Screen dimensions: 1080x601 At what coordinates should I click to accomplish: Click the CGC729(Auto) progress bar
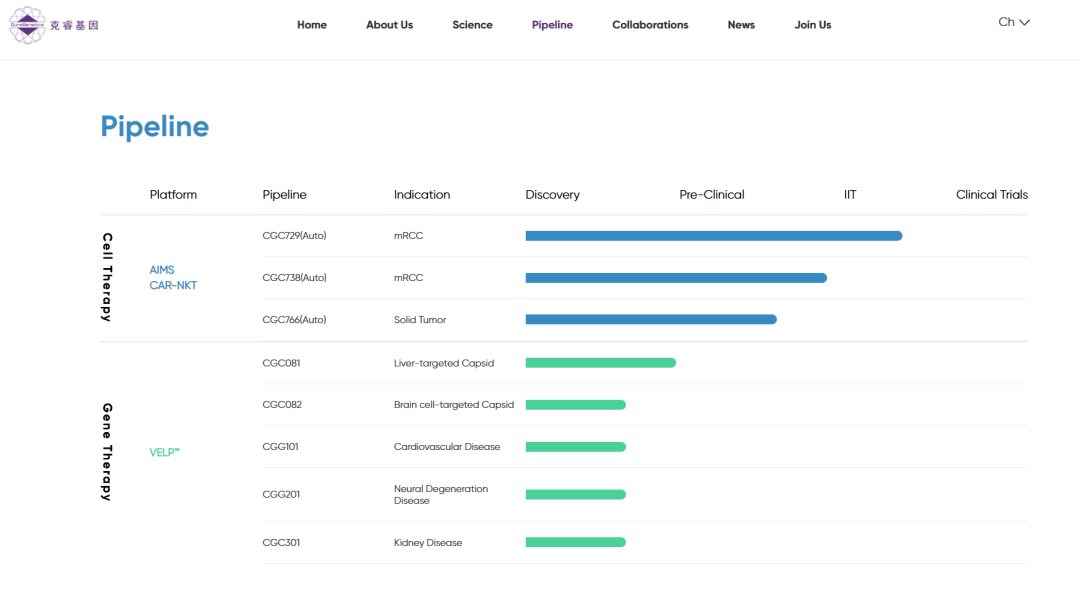[713, 236]
